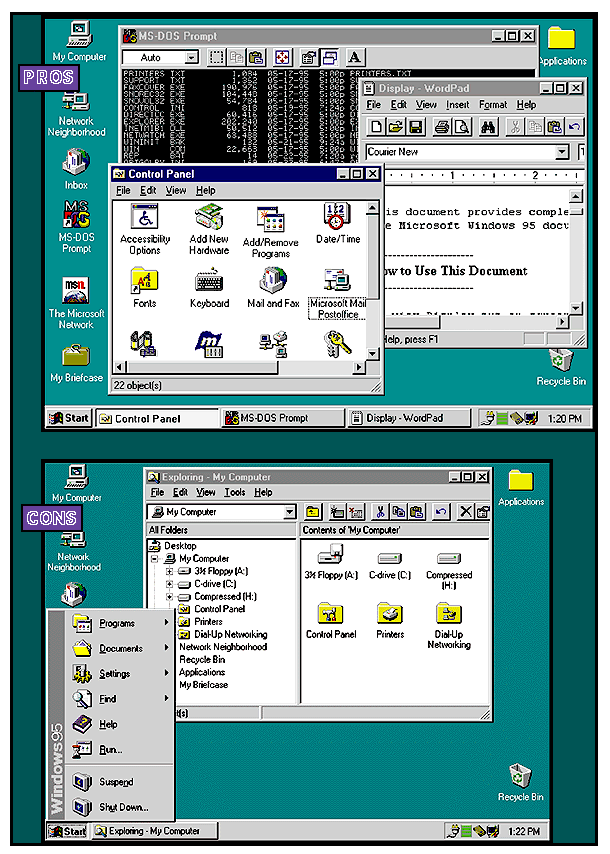This screenshot has width=610, height=854.
Task: Select Dial-Up Networking in All Folders tree
Action: pos(223,635)
